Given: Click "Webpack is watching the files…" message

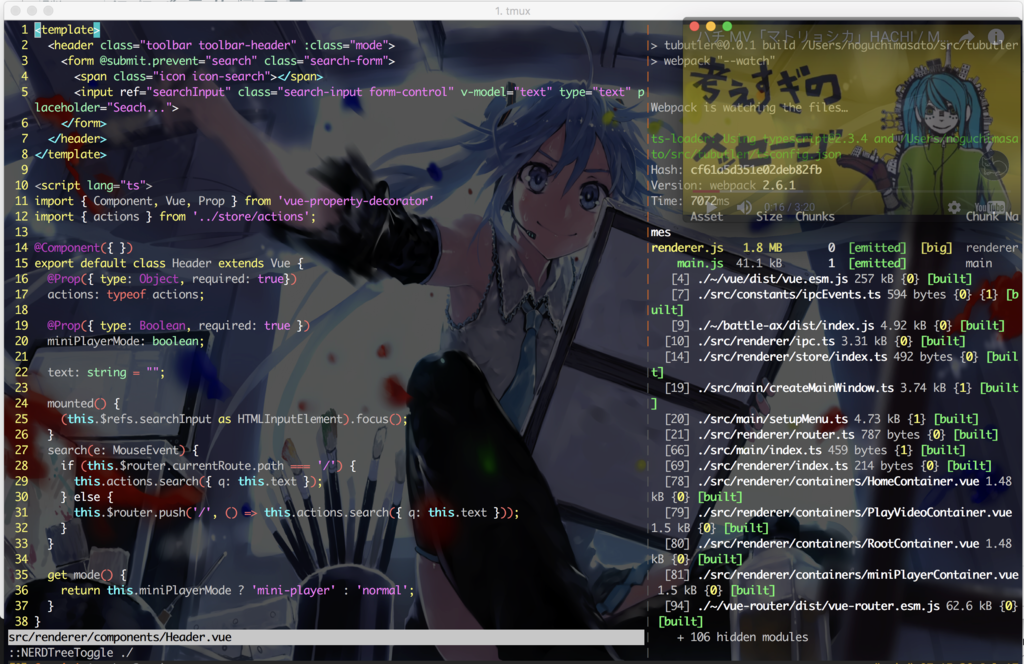Looking at the screenshot, I should (749, 108).
